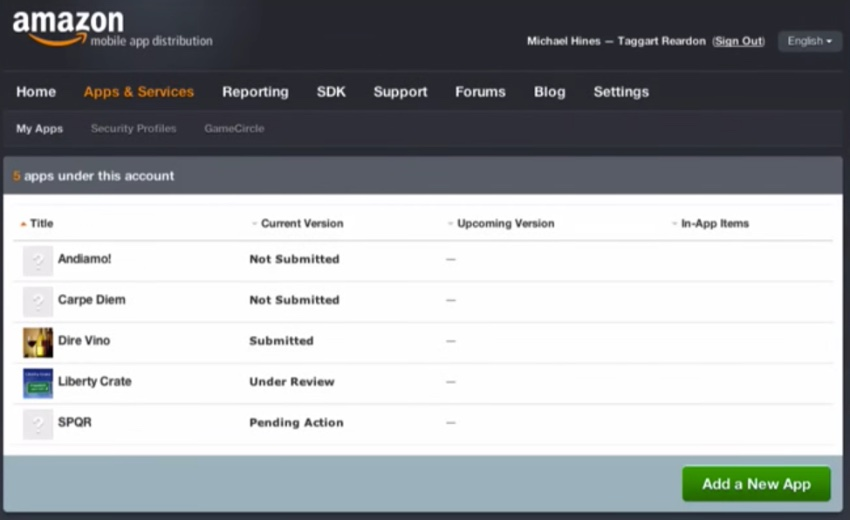Open the Blog page
The height and width of the screenshot is (520, 850).
click(x=550, y=92)
